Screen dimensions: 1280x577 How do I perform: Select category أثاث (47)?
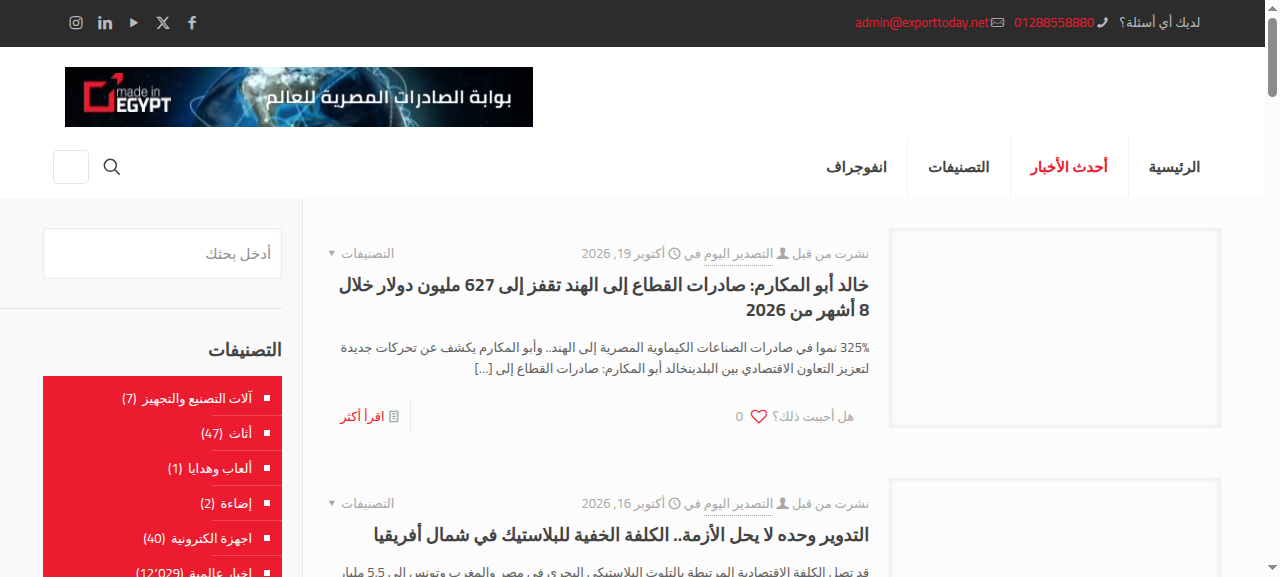[x=226, y=433]
